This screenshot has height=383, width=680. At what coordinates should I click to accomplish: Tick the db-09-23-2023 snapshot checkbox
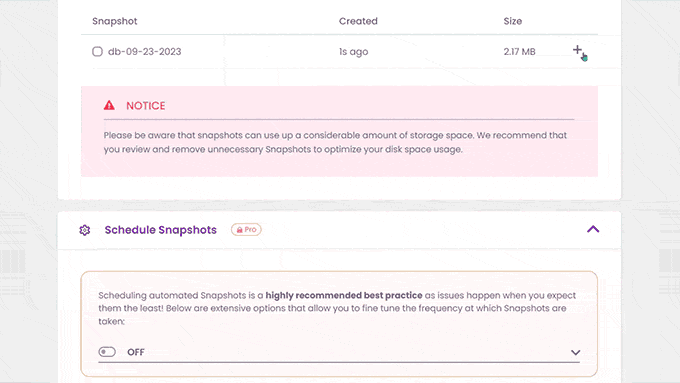(97, 52)
